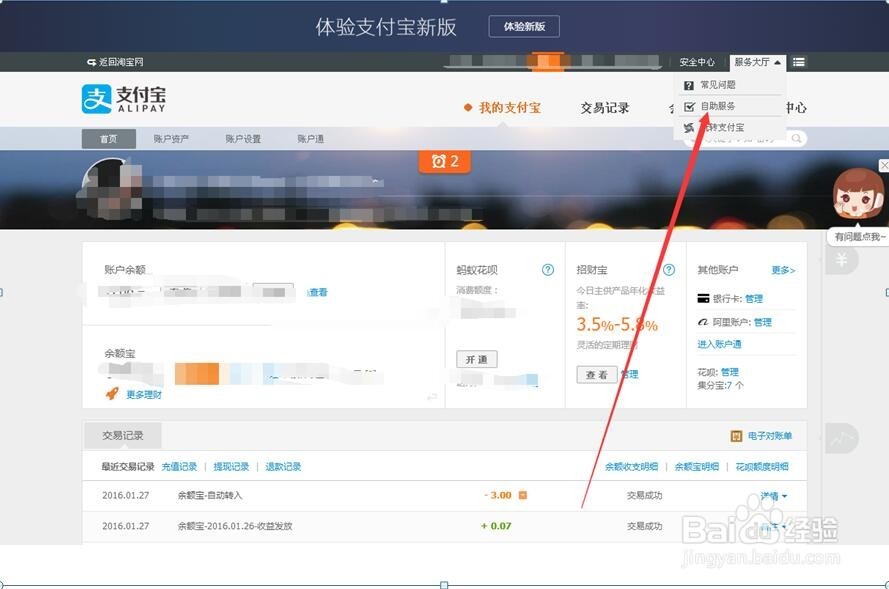Click the 余额宝-2016.01.26-收益发放 transaction name

235,526
